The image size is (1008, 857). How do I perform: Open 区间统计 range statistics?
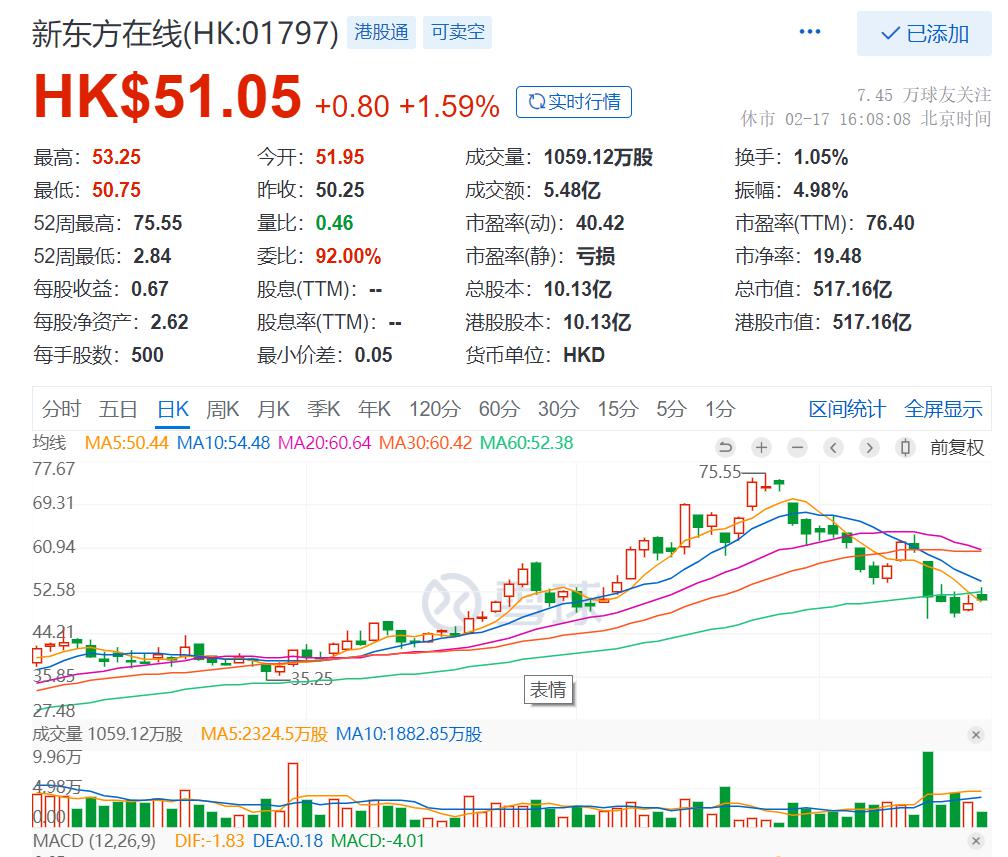[x=847, y=409]
